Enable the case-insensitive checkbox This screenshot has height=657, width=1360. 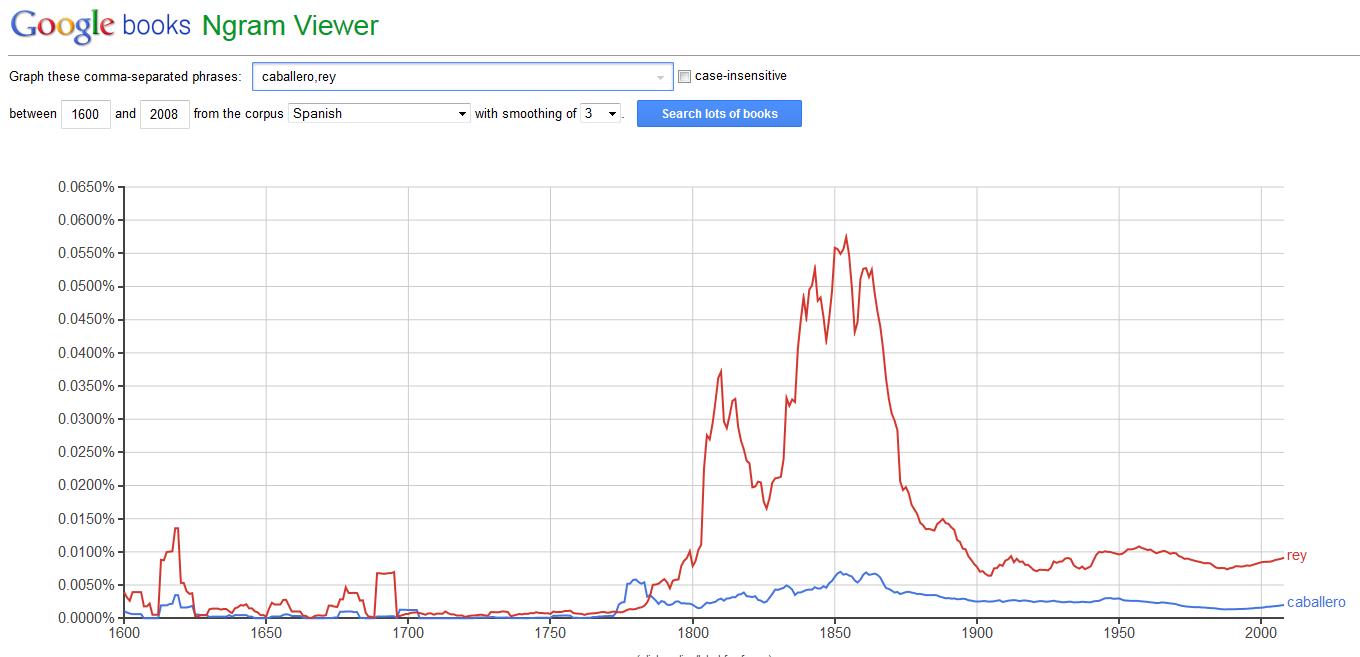click(x=684, y=76)
